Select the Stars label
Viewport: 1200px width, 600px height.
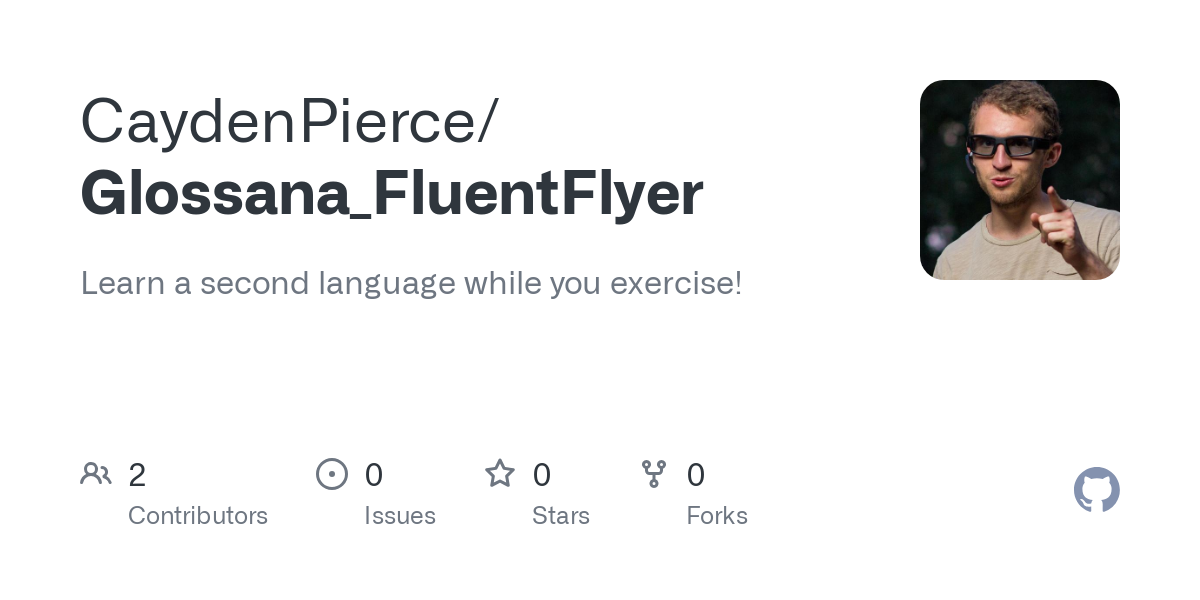point(561,516)
